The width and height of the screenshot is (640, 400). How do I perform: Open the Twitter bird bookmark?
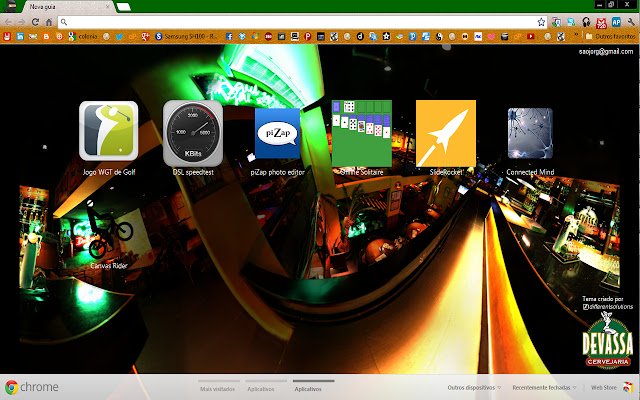coord(120,36)
